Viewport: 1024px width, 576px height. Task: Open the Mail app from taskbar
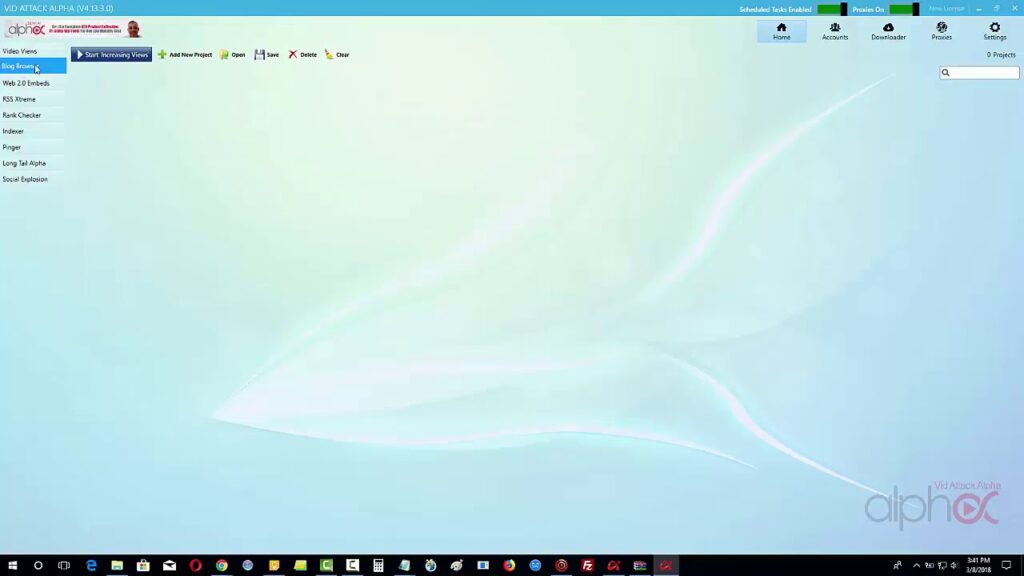tap(169, 566)
